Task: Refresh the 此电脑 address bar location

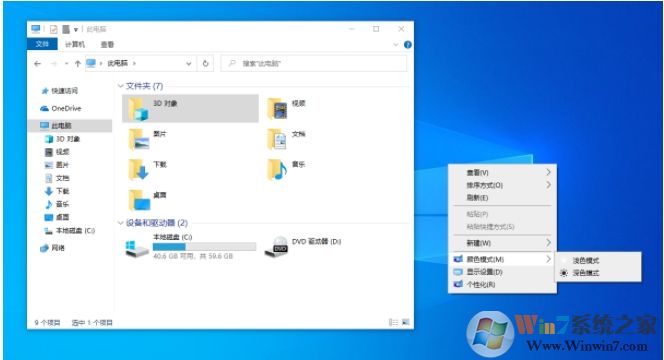Action: (205, 64)
